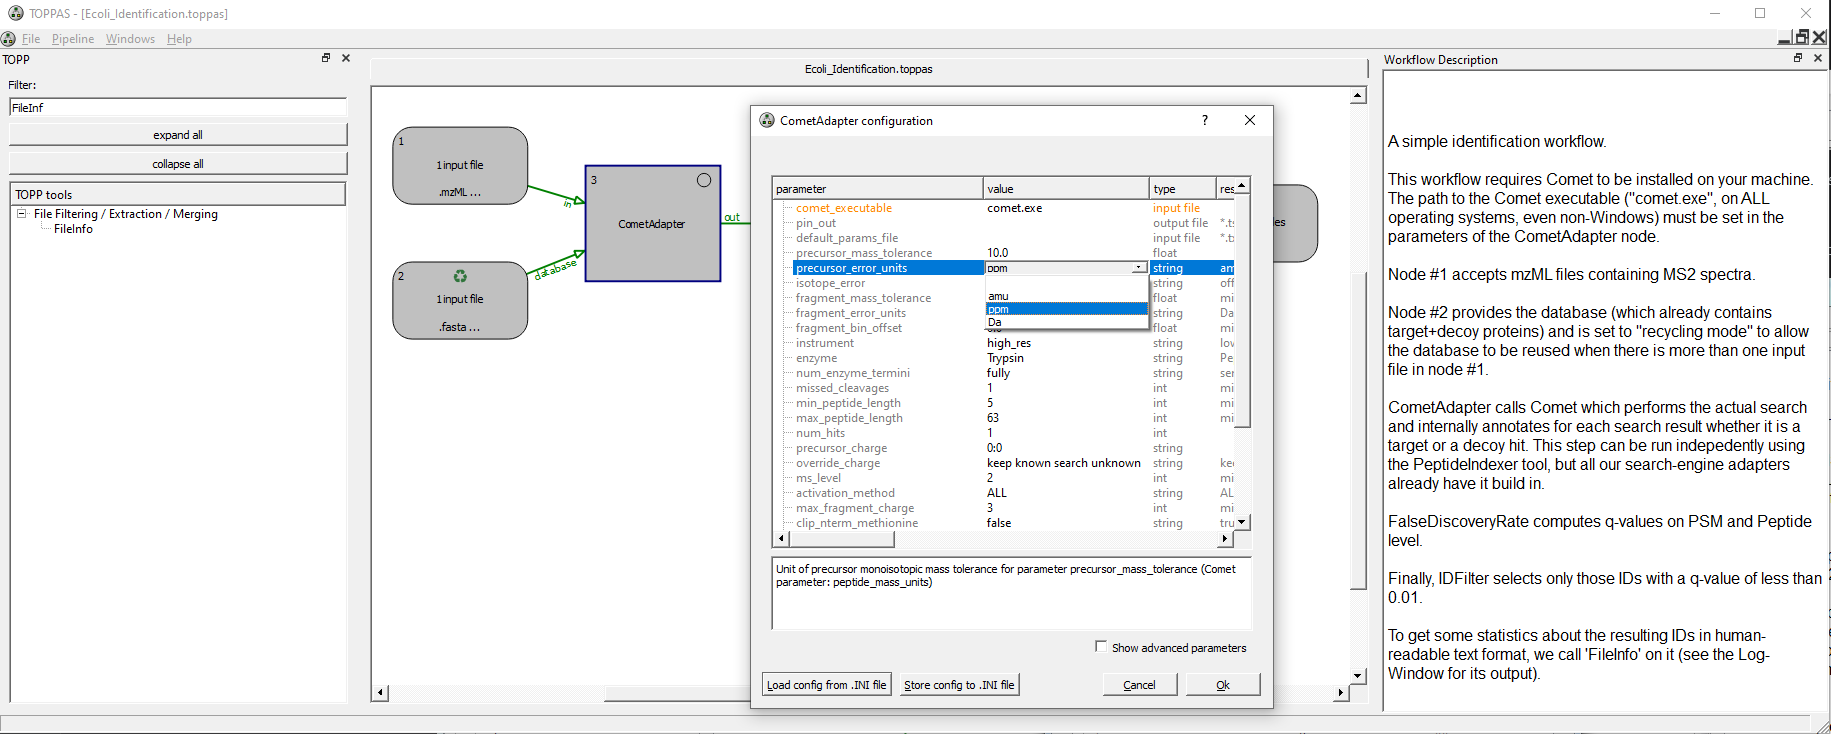The image size is (1831, 734).
Task: Select amu from the units dropdown
Action: pos(999,296)
